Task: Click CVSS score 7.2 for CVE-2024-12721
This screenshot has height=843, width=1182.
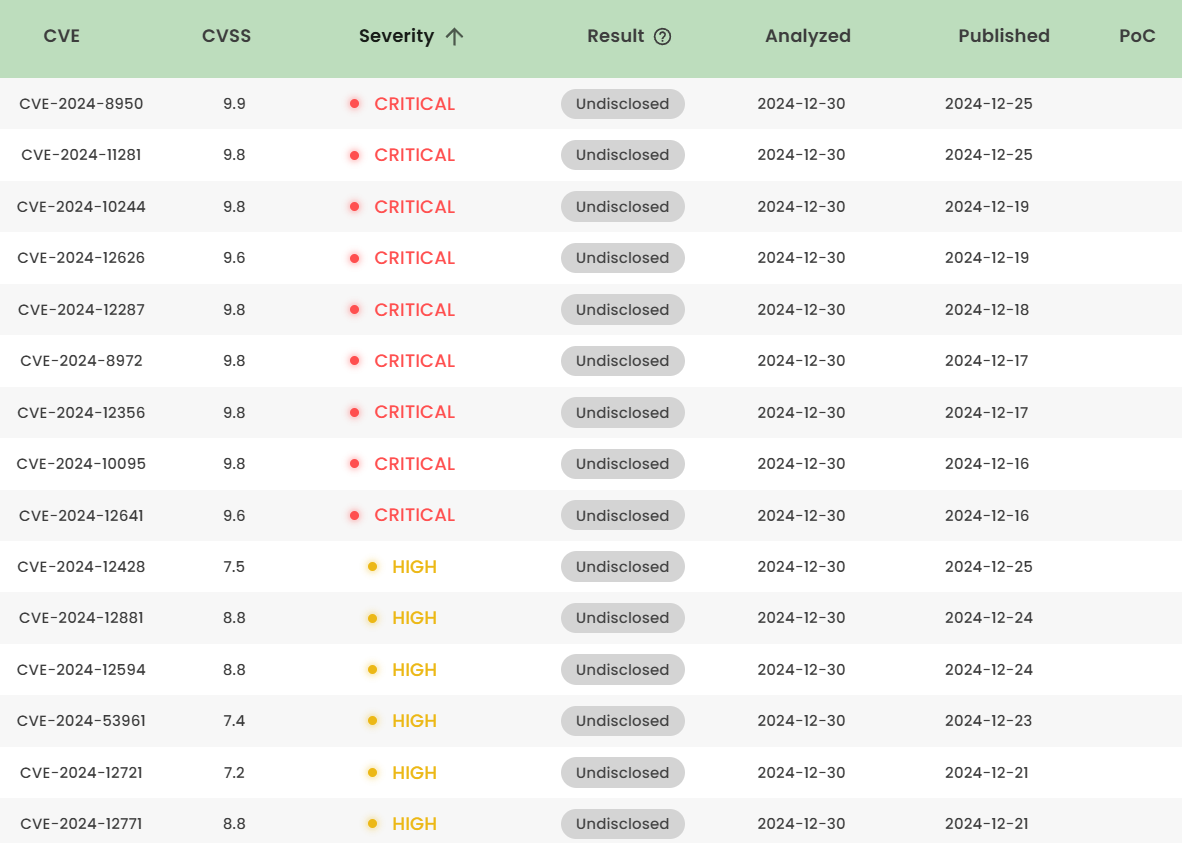Action: 234,773
